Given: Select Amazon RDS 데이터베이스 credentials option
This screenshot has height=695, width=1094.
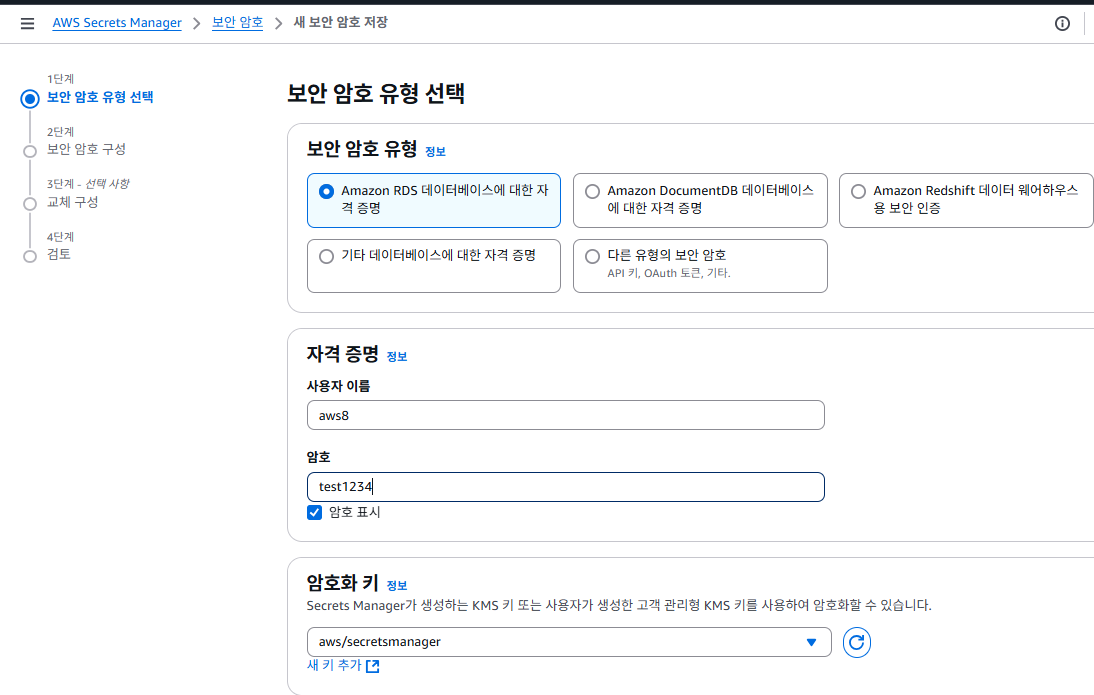Looking at the screenshot, I should (434, 200).
